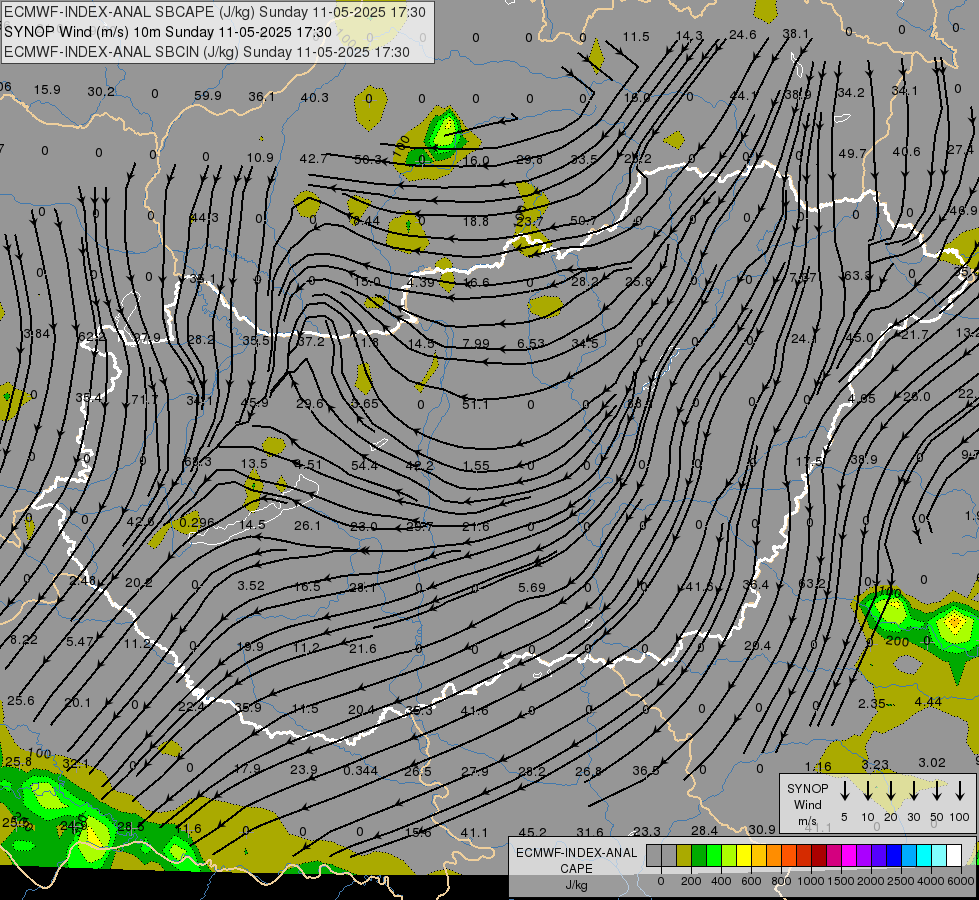Pick the amber swatch right of 600 tick
Viewport: 979px width, 900px height.
[759, 855]
